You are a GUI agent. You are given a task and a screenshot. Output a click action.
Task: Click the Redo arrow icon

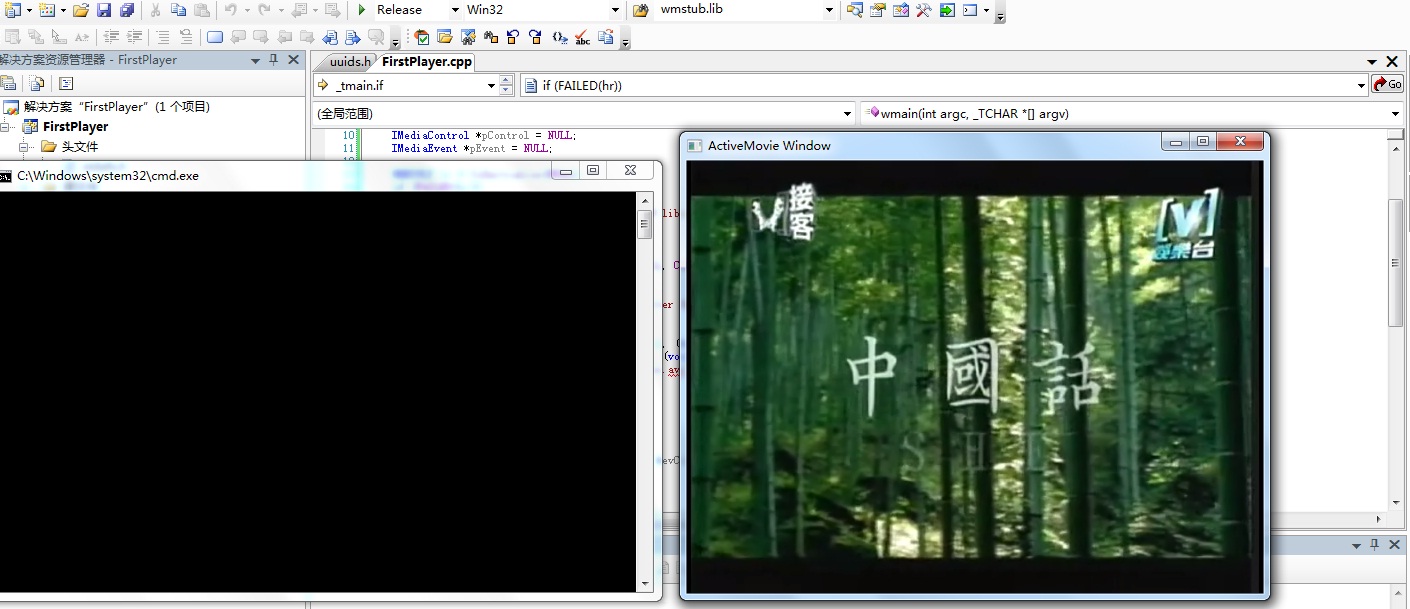(x=264, y=10)
